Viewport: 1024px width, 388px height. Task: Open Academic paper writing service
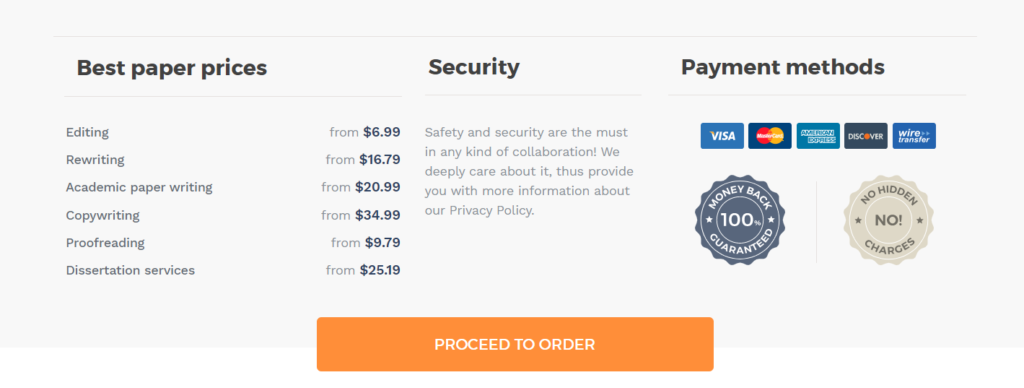[x=232, y=187]
